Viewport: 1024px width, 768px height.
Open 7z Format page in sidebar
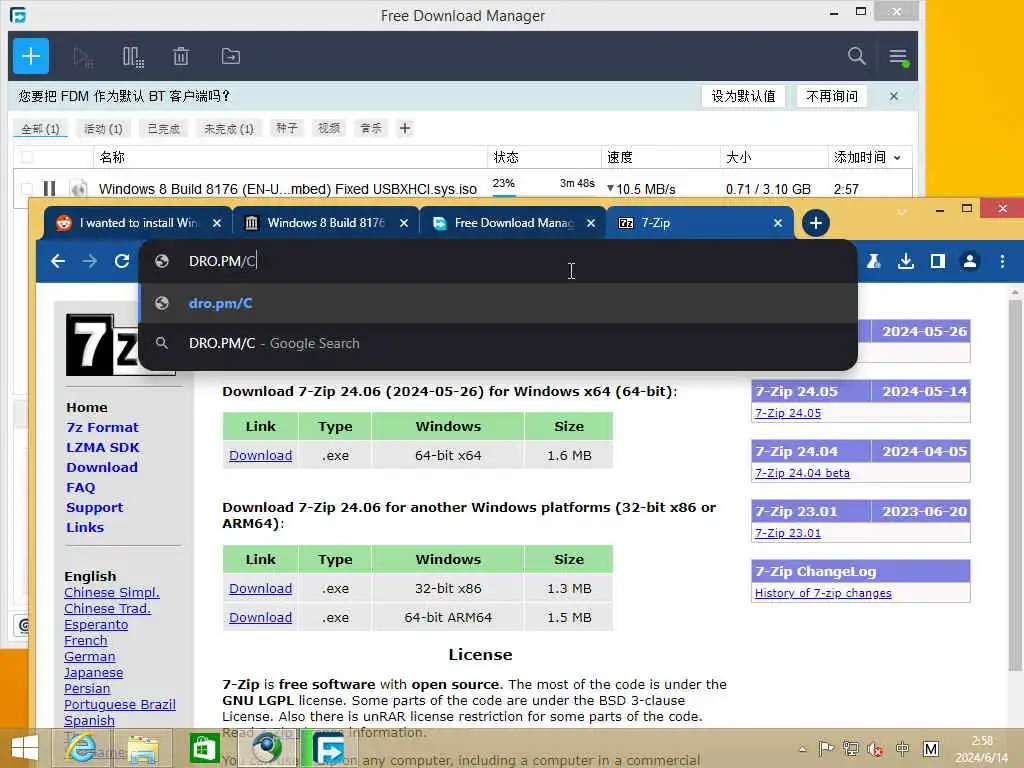pyautogui.click(x=103, y=427)
